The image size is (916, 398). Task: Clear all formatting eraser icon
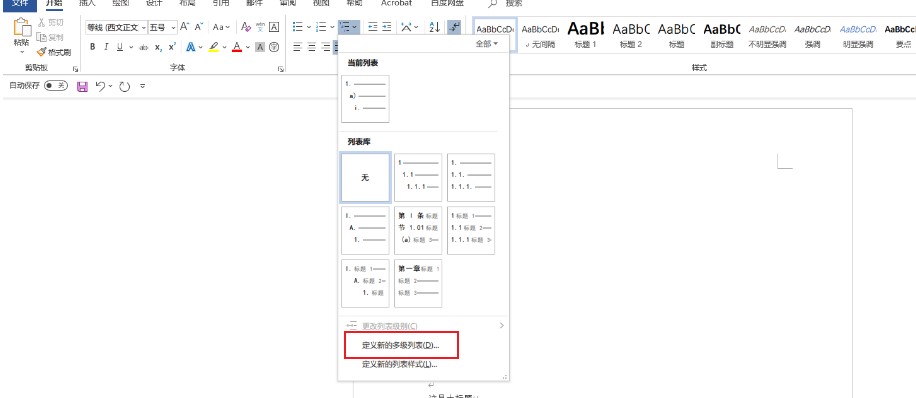coord(246,27)
